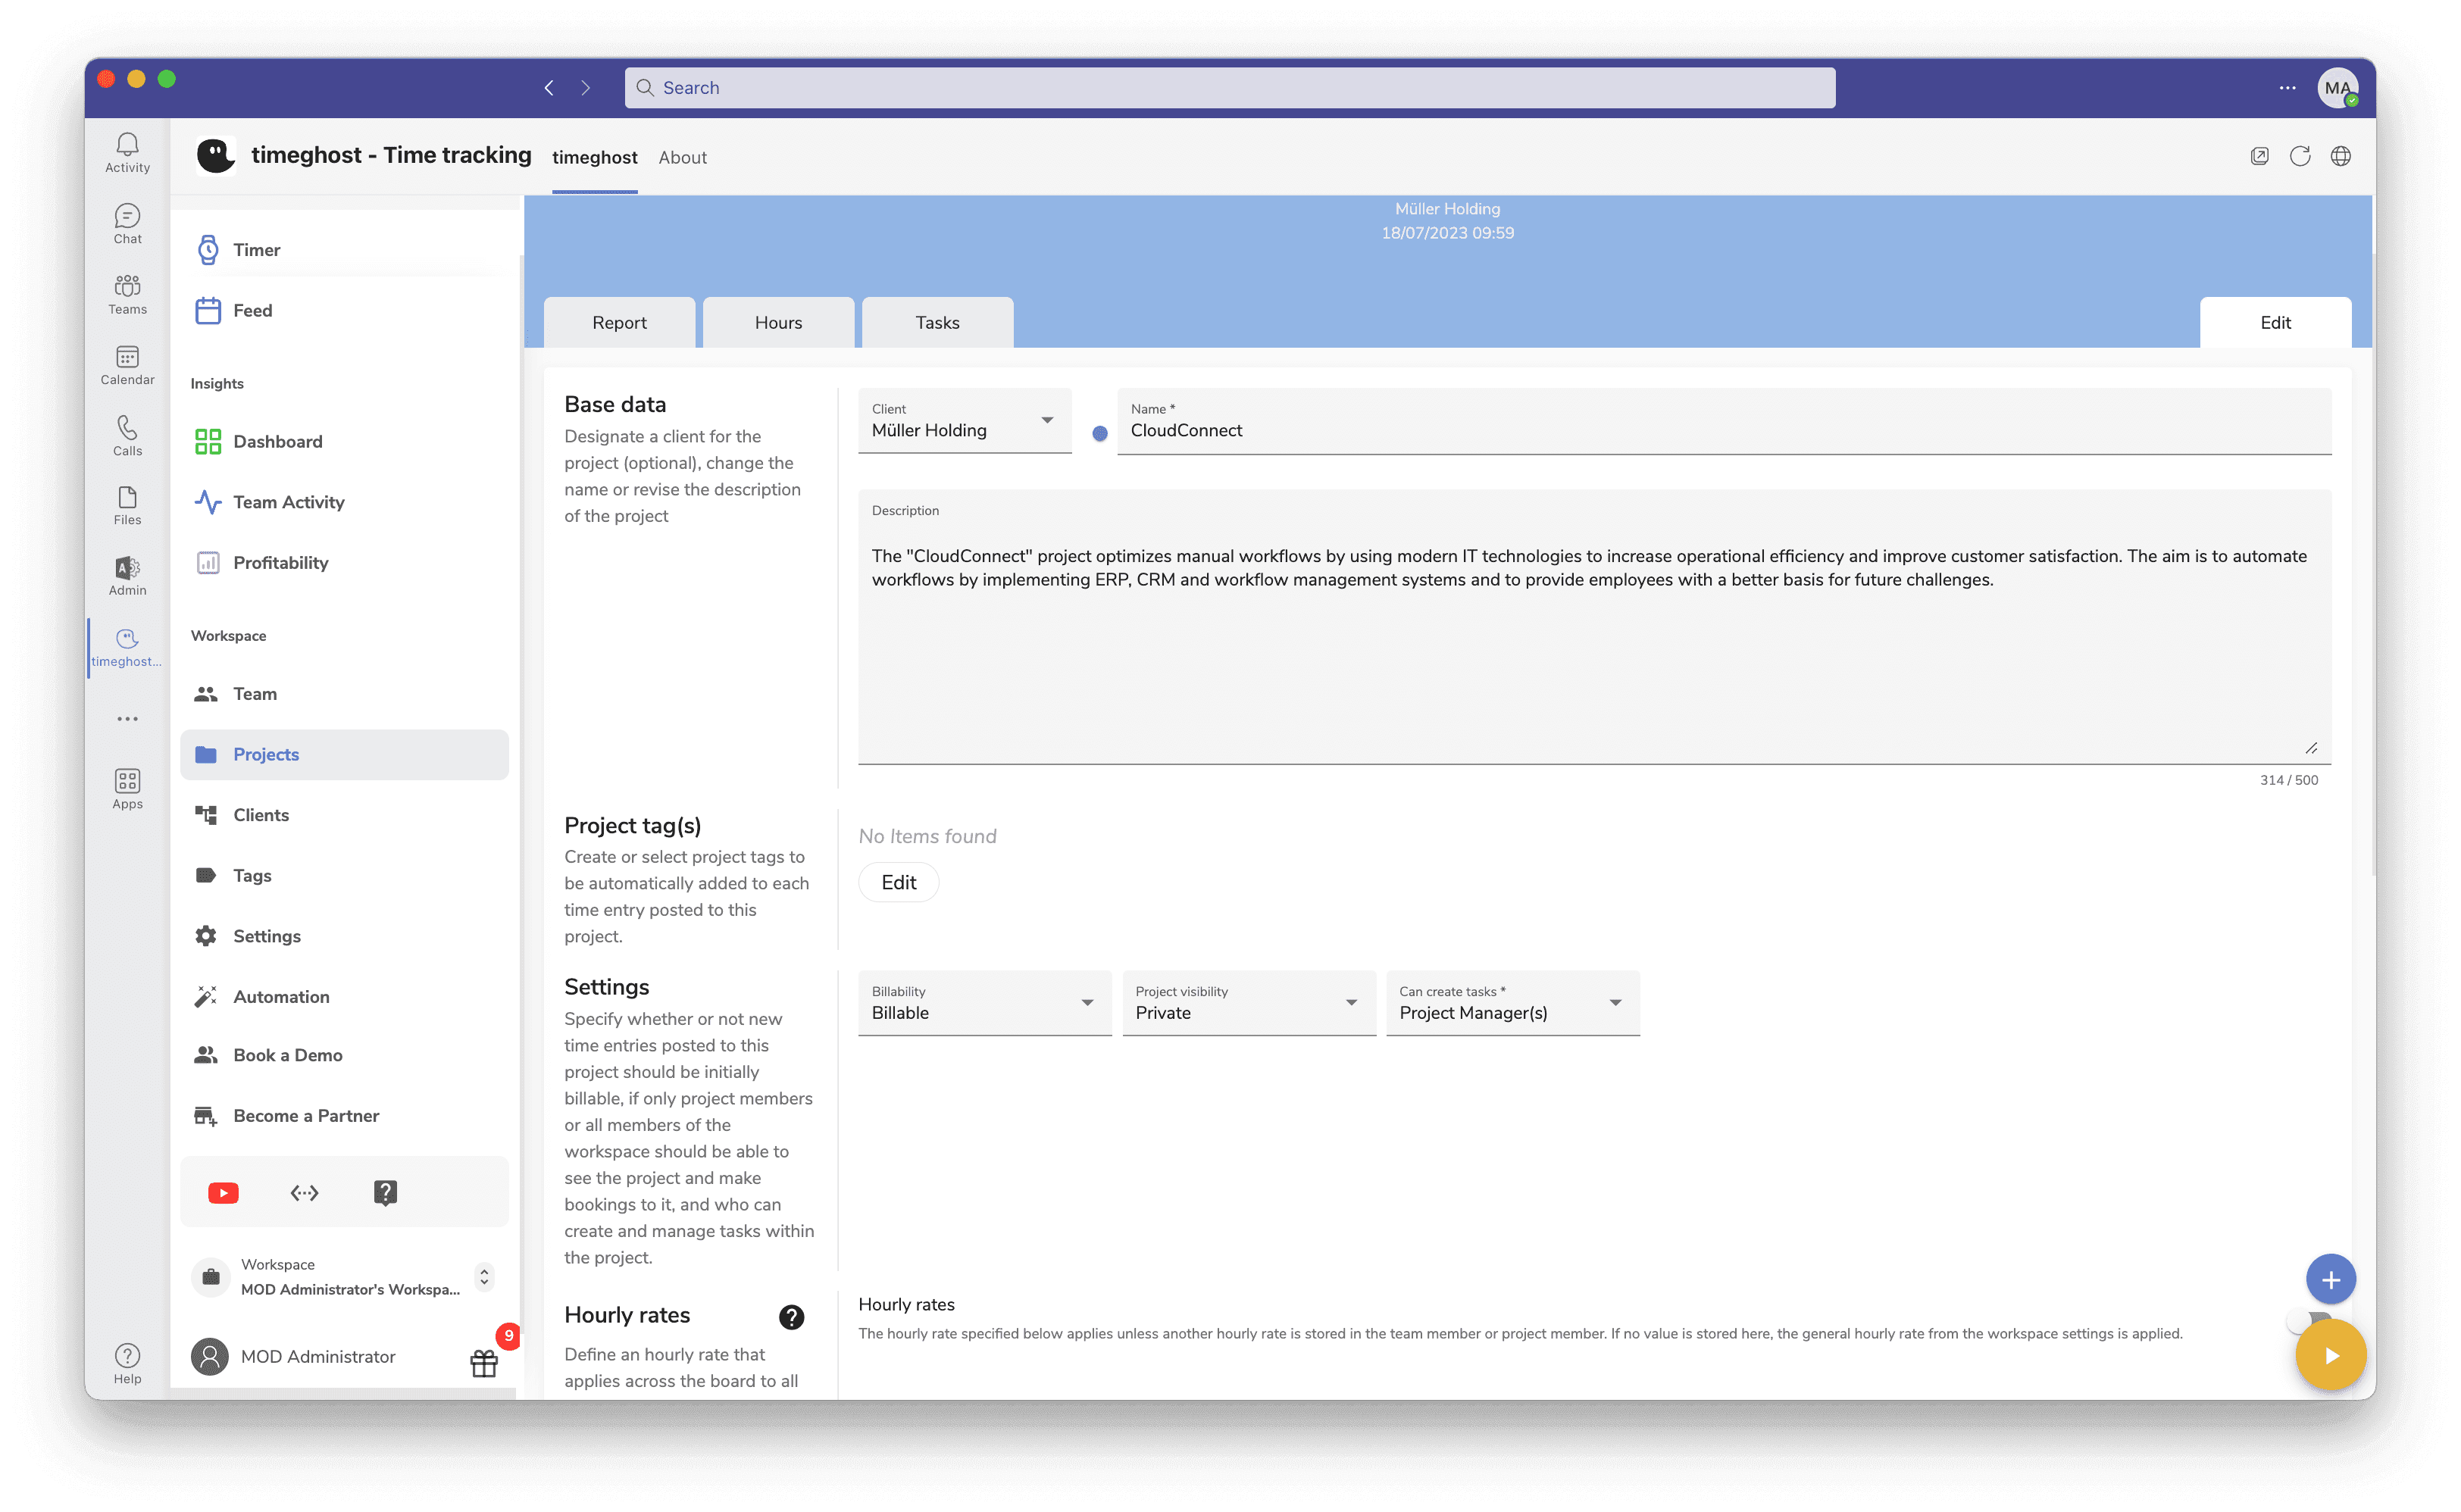Open YouTube video link icon
This screenshot has height=1512, width=2461.
pyautogui.click(x=223, y=1192)
